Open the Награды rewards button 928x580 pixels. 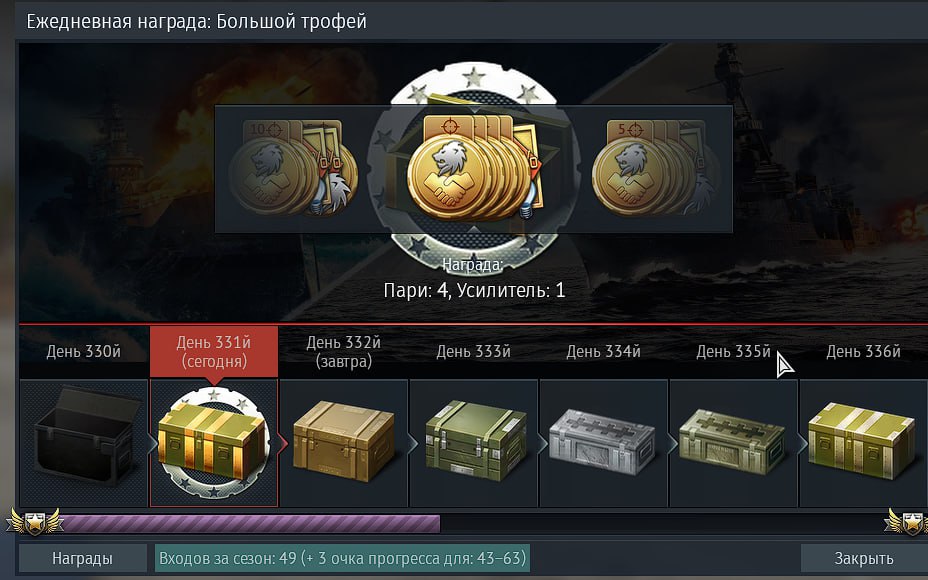(x=82, y=558)
